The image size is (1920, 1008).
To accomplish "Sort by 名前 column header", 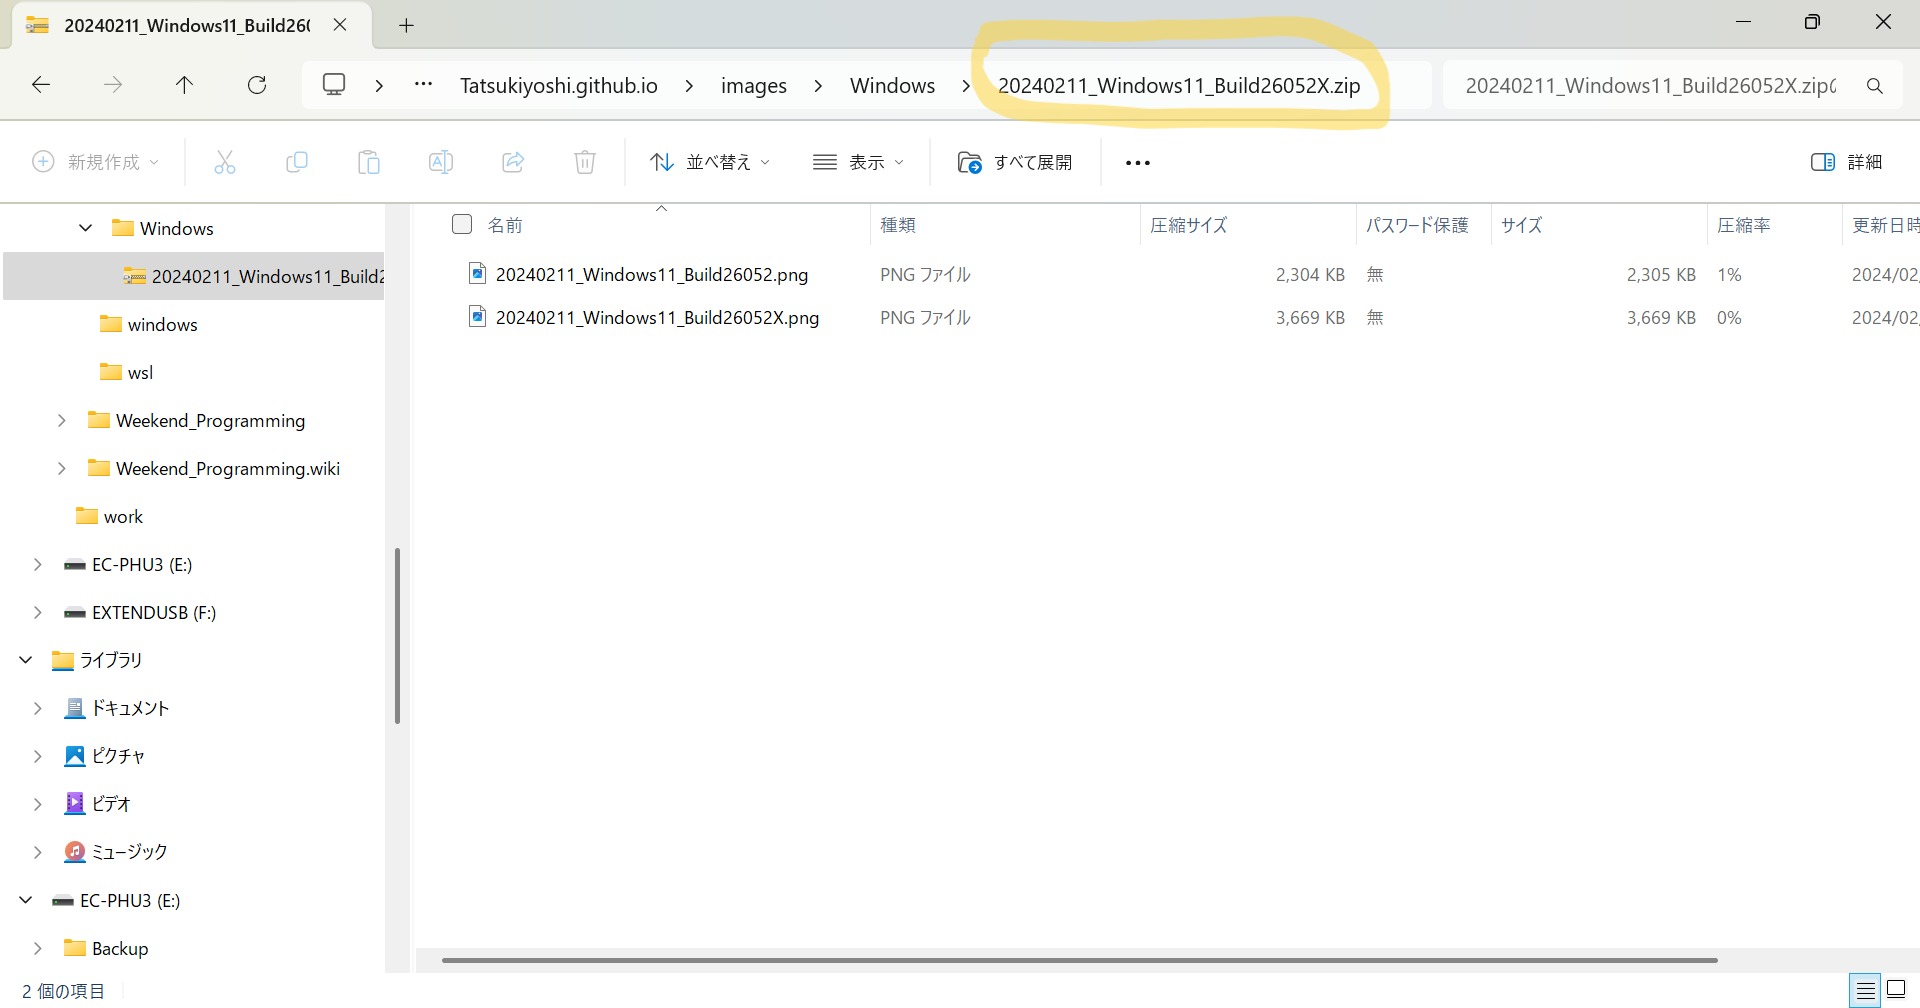I will (x=505, y=225).
